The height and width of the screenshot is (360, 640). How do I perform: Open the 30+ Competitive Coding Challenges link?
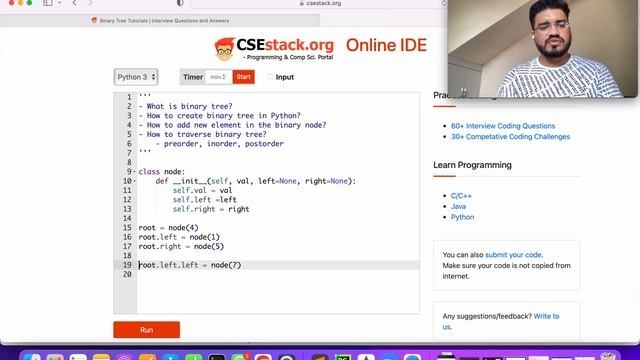coord(510,137)
